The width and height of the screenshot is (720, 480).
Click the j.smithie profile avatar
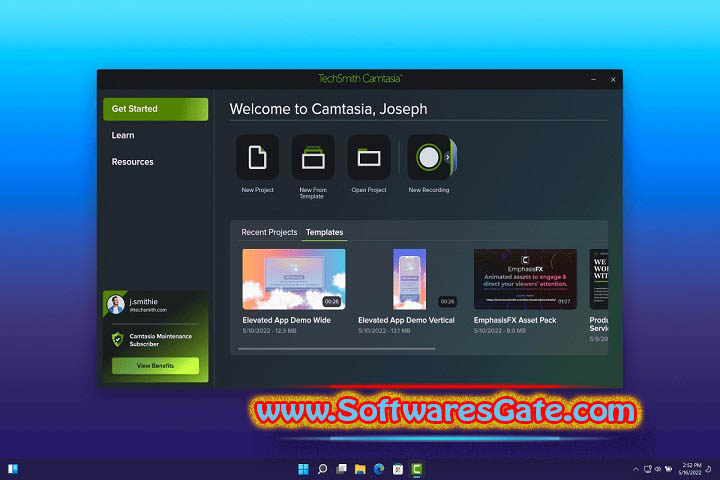pos(116,304)
